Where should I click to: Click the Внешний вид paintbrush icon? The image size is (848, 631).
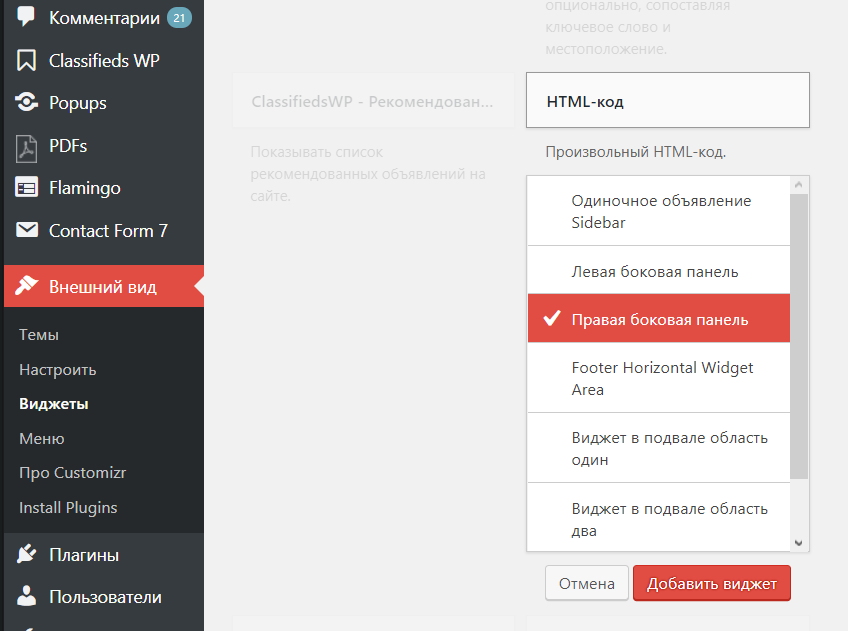pyautogui.click(x=26, y=285)
